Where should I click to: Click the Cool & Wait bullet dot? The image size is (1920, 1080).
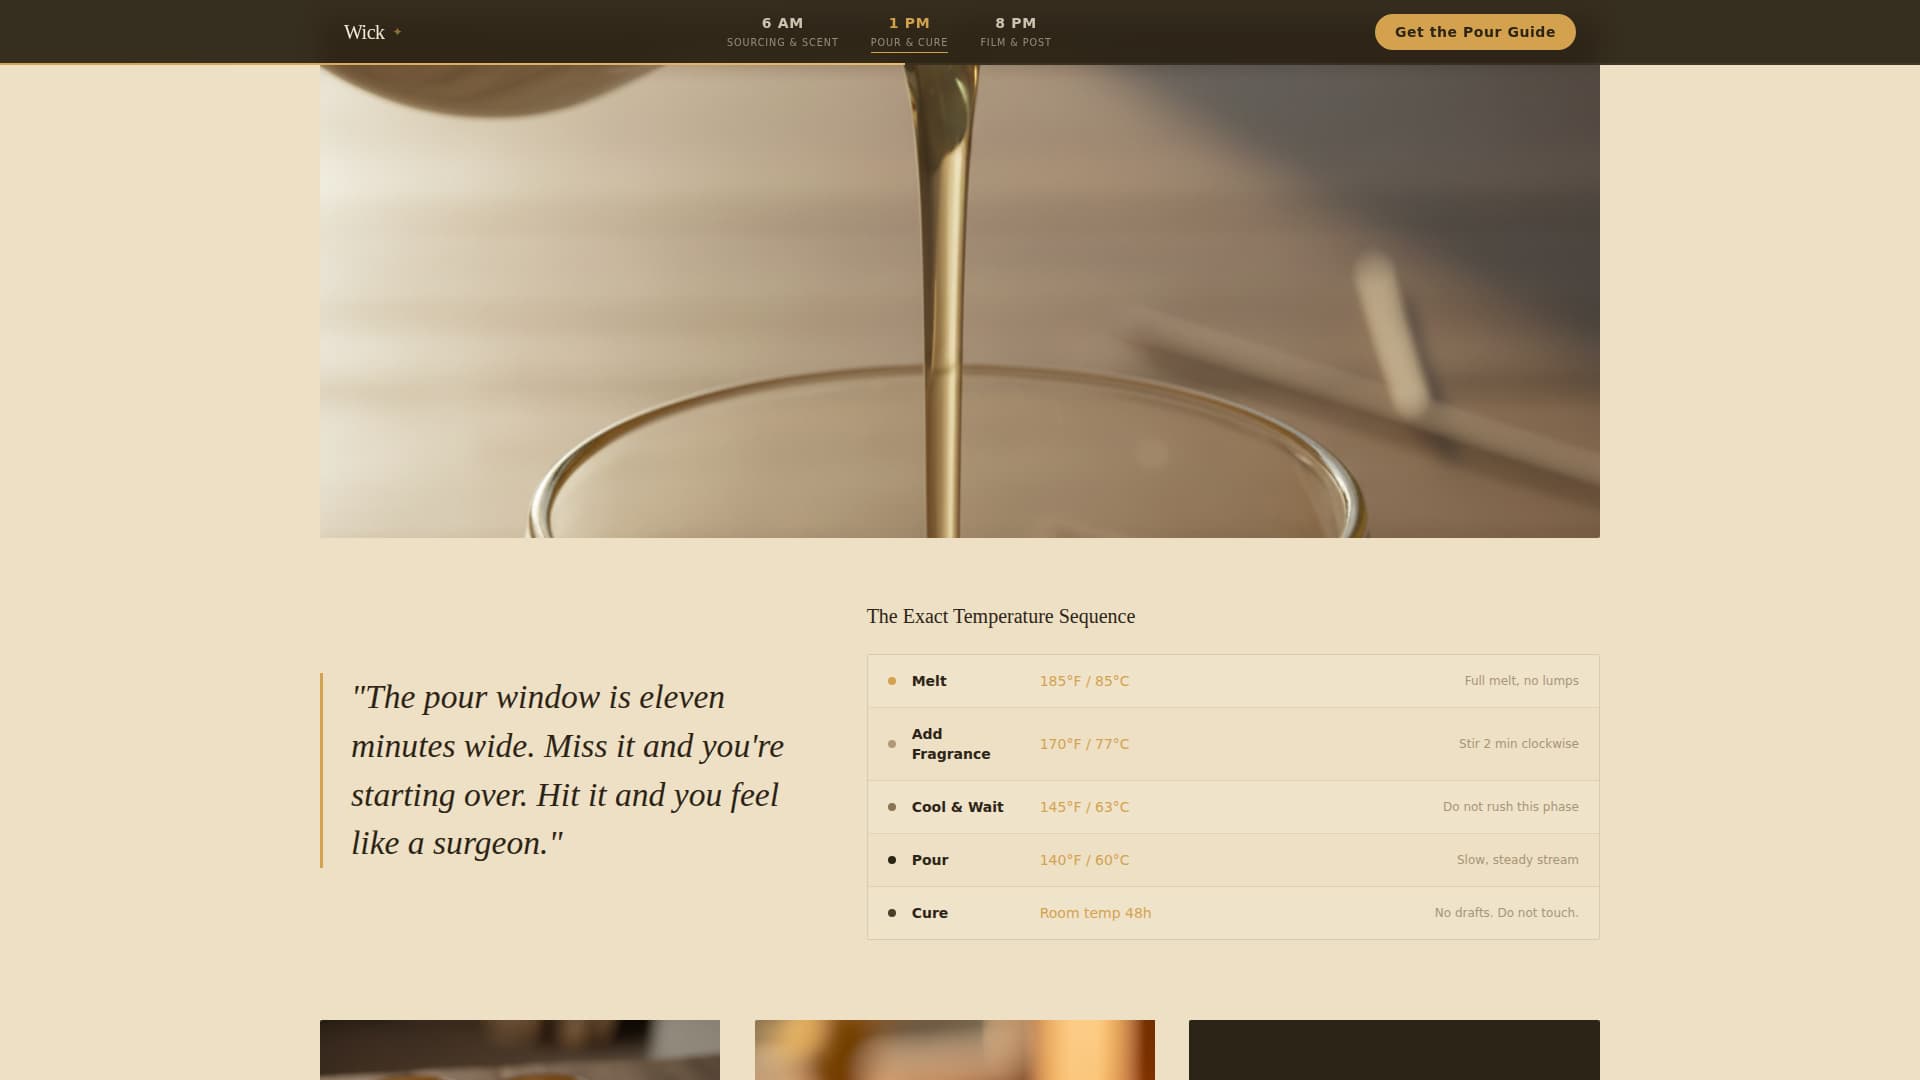pos(892,807)
